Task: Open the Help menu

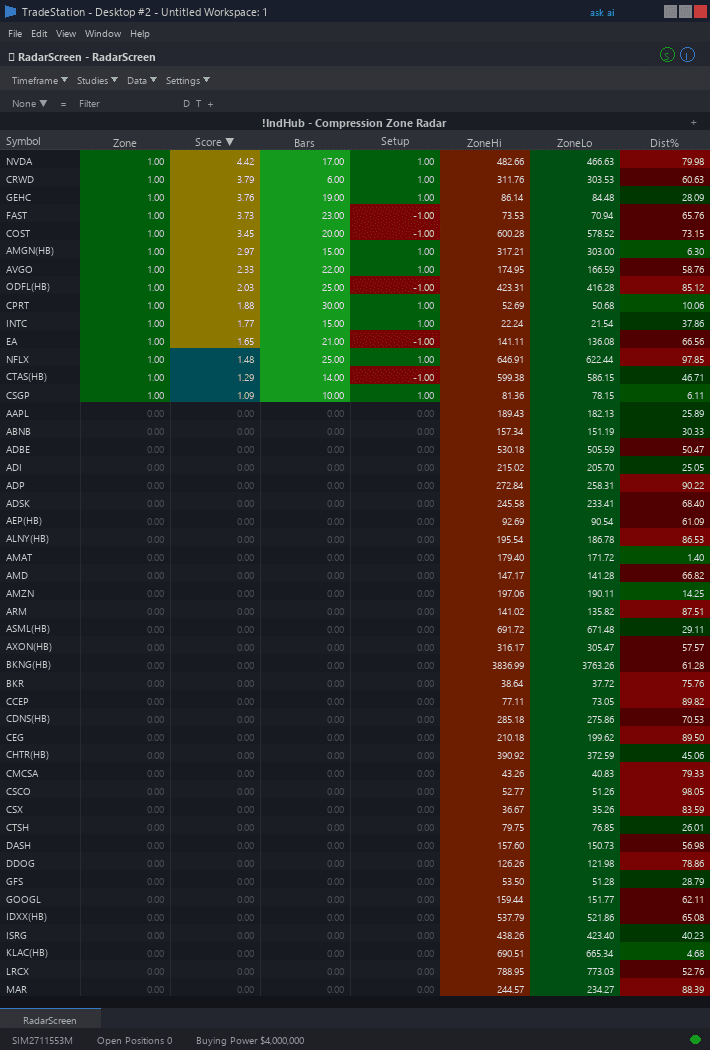Action: pos(140,33)
